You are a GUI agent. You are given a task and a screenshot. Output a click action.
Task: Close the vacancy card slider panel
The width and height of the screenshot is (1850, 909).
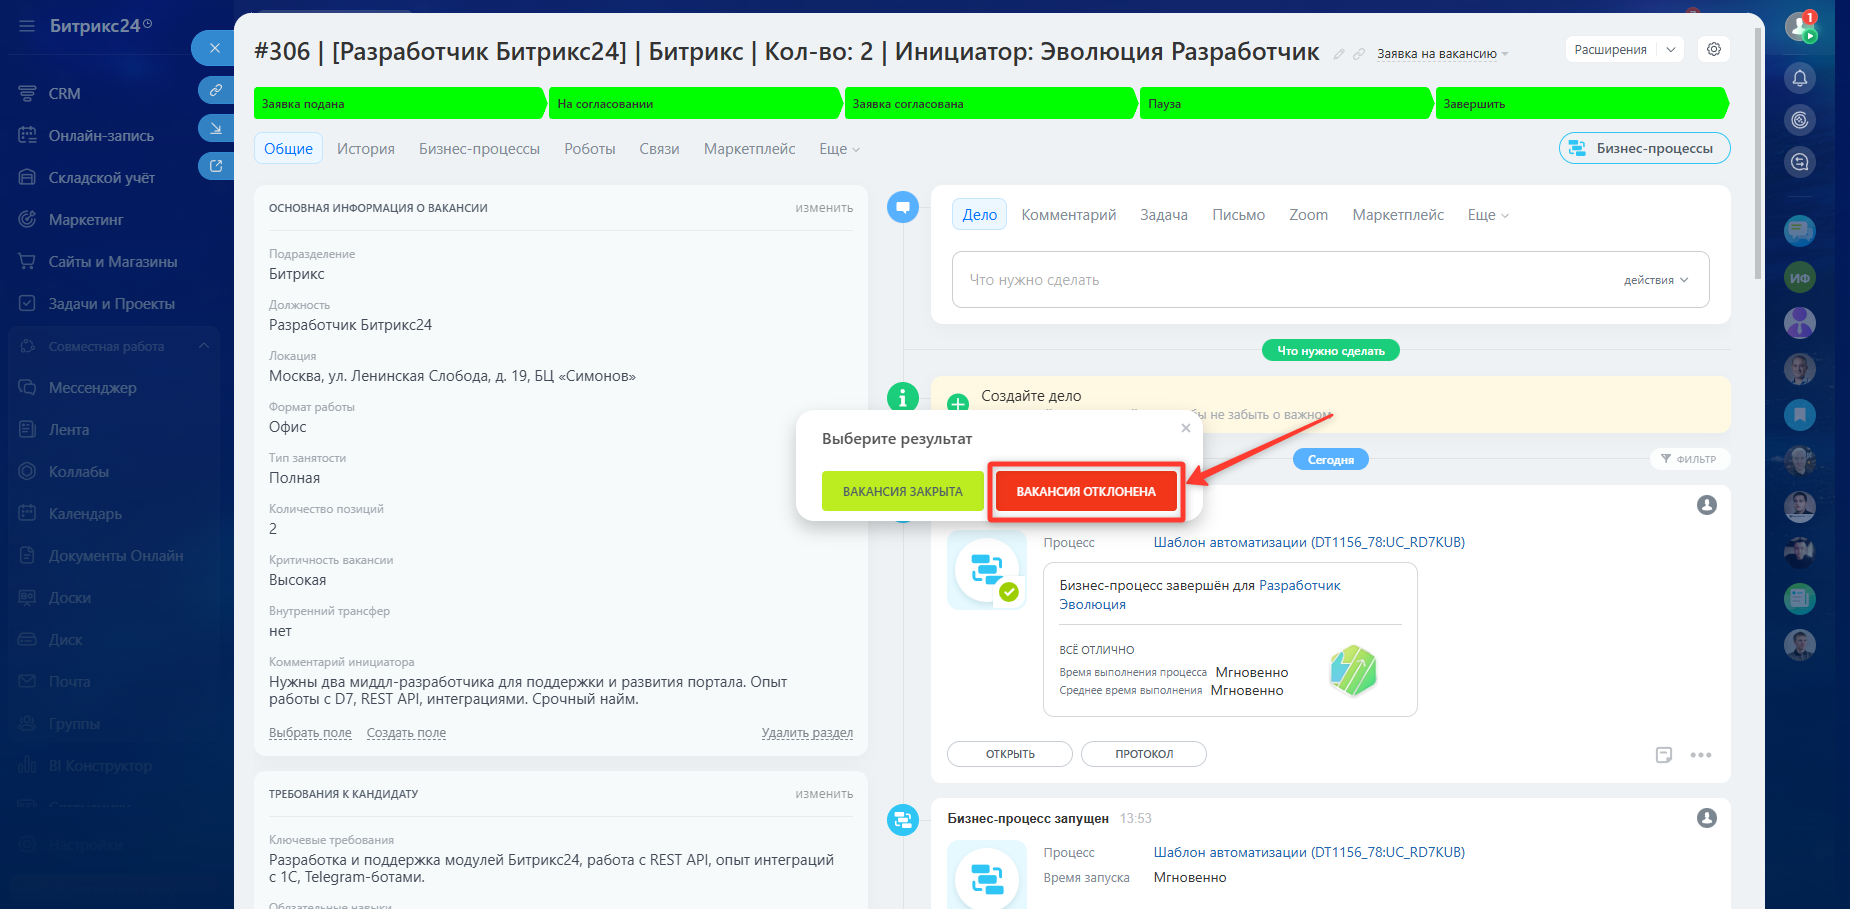click(x=214, y=48)
